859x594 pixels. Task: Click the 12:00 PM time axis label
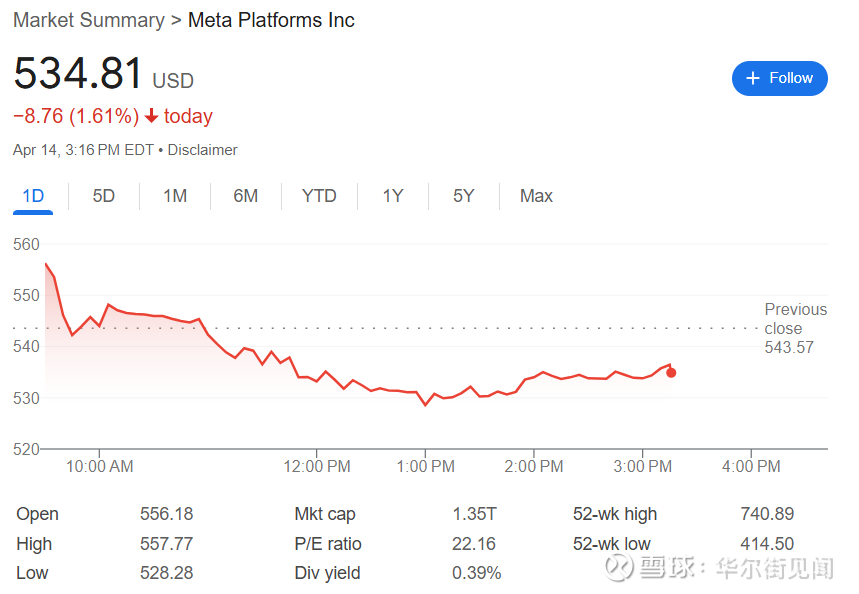(317, 466)
